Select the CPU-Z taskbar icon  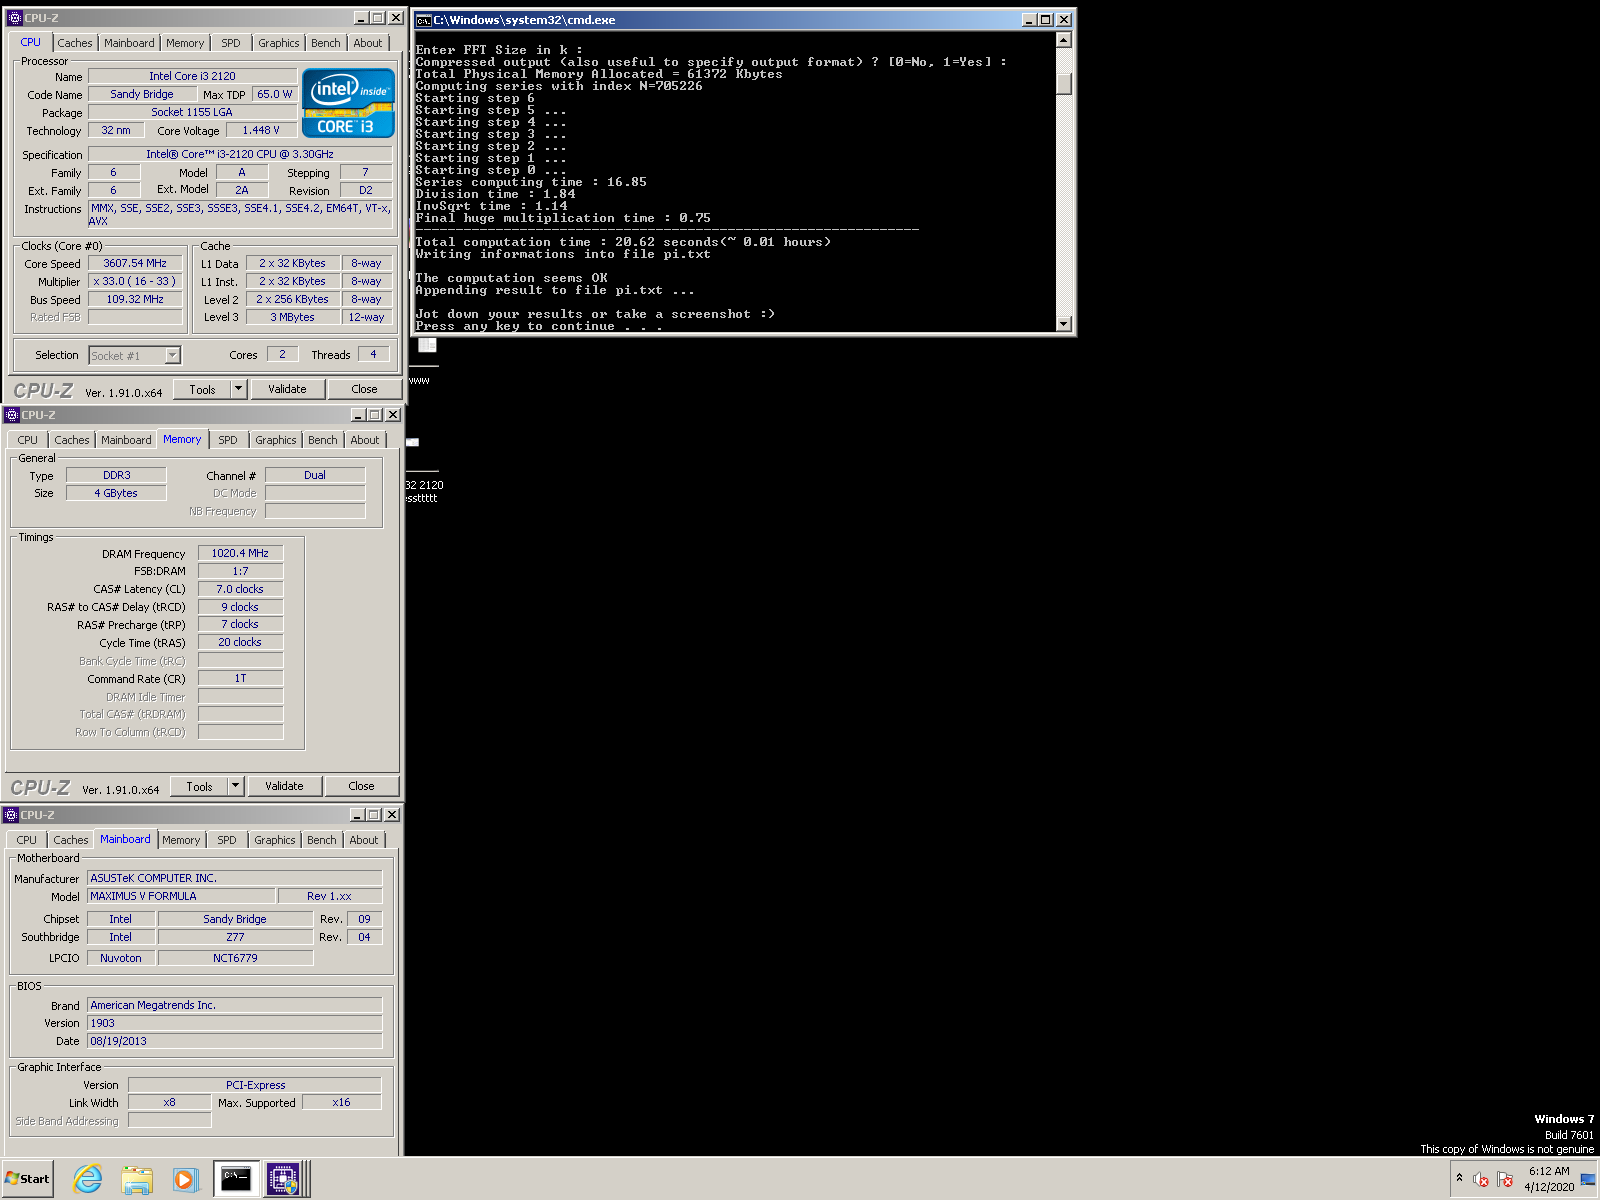284,1179
